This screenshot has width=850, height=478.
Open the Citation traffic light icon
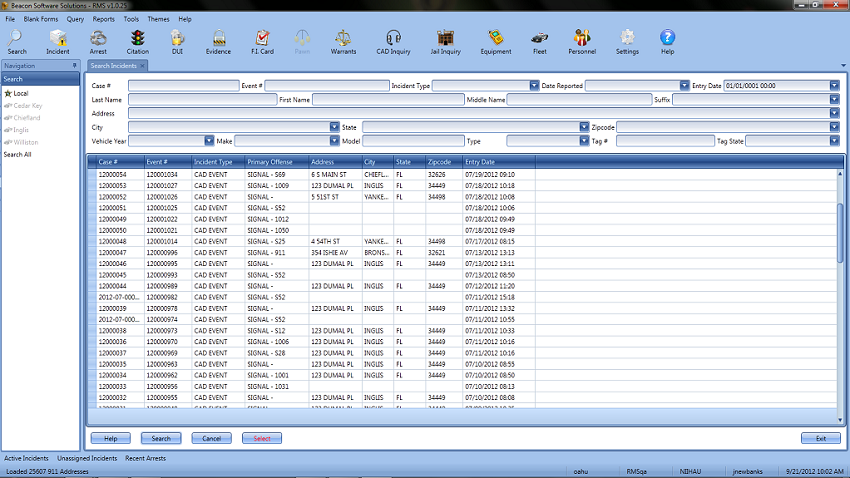coord(137,40)
